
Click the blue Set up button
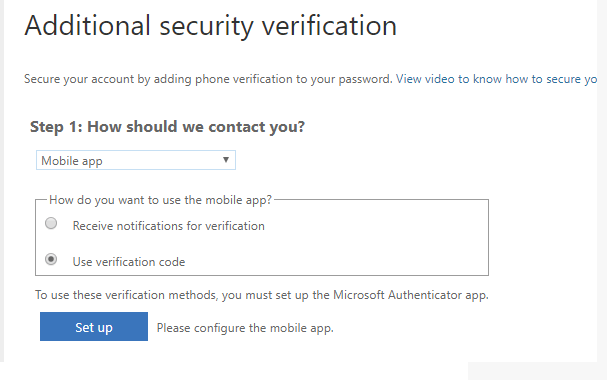(x=94, y=326)
